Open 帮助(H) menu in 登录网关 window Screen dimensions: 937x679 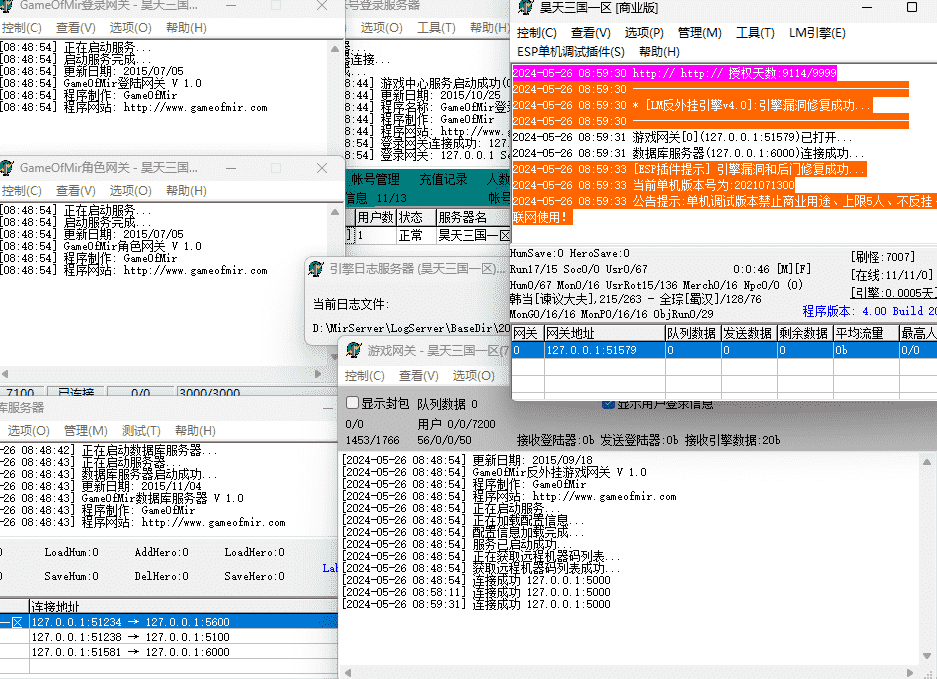tap(186, 27)
